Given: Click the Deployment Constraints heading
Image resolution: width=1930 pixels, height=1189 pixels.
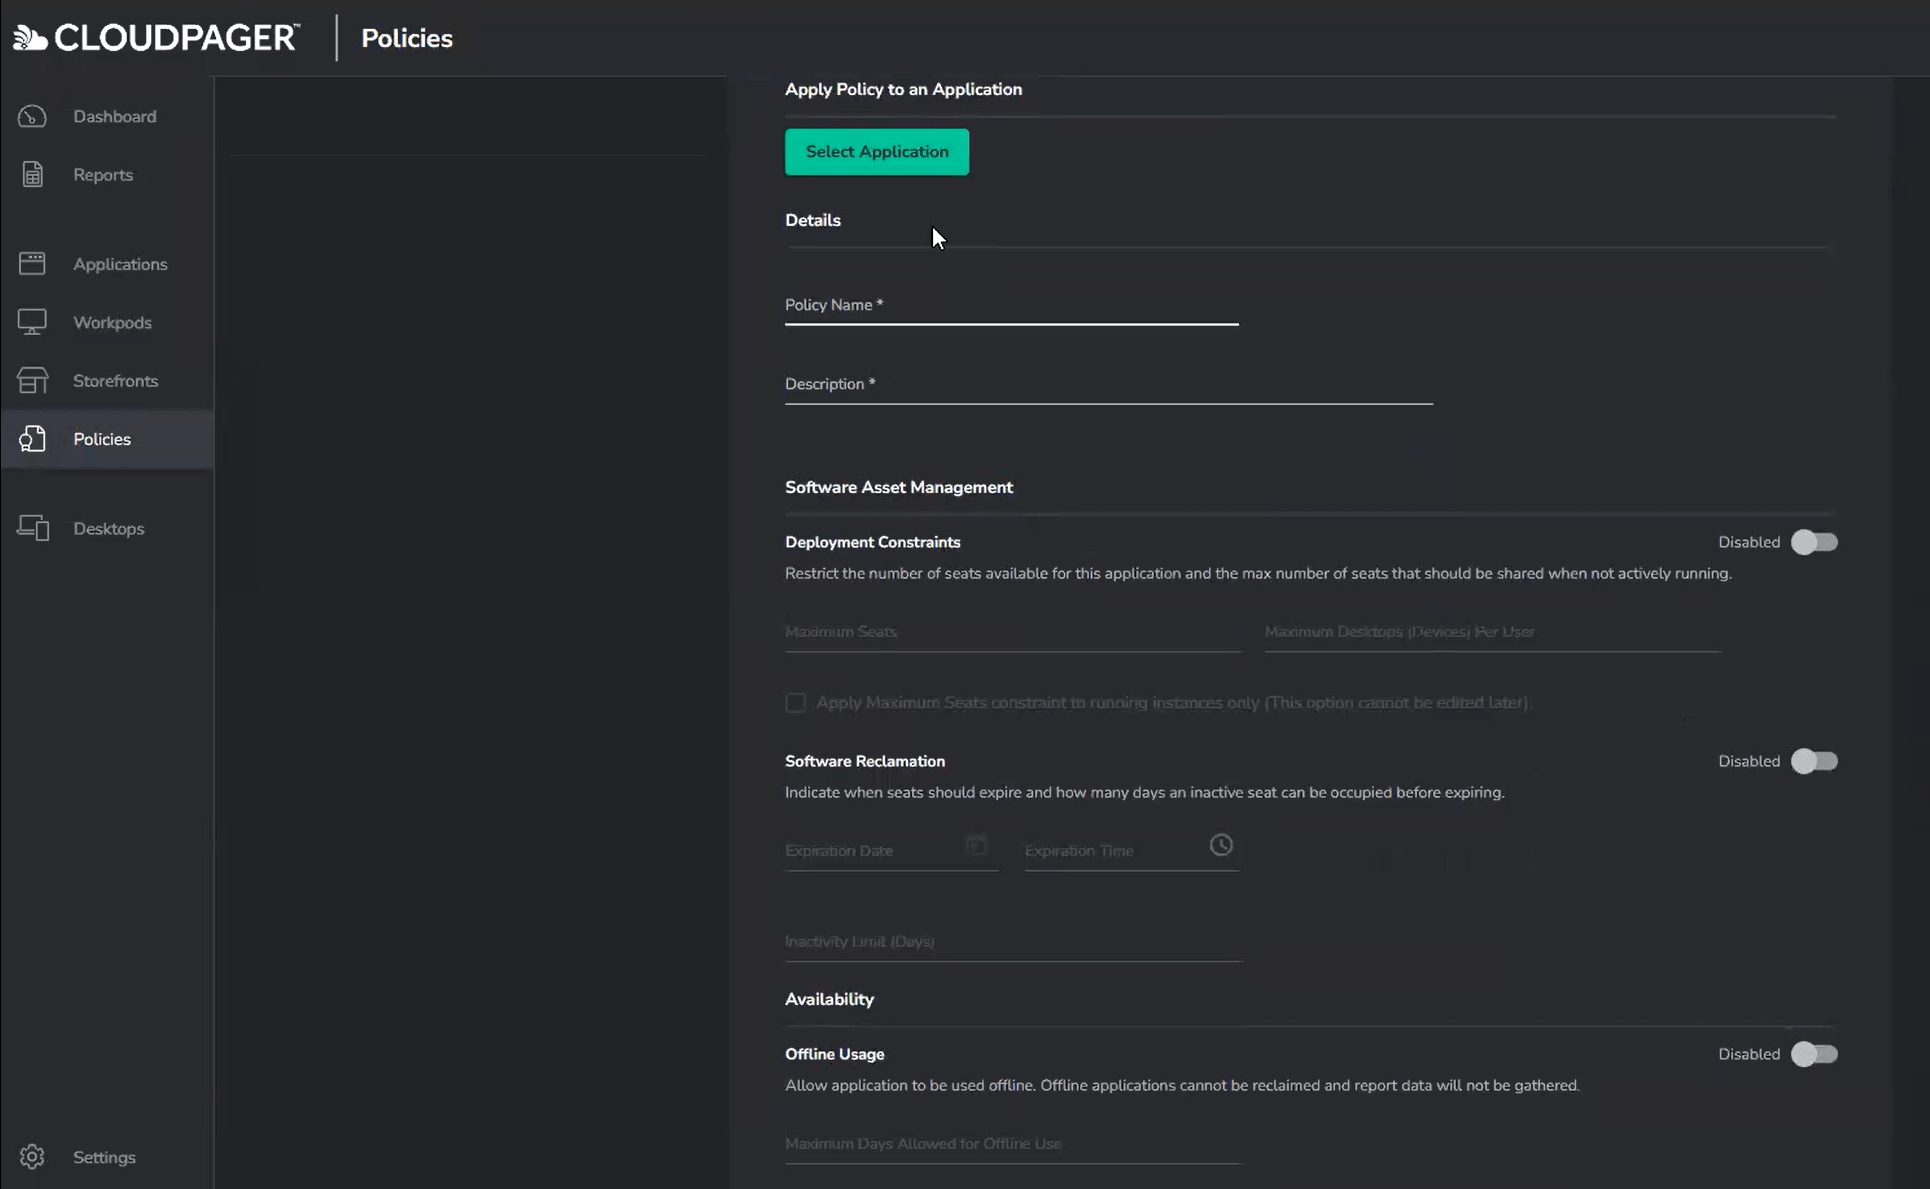Looking at the screenshot, I should (872, 542).
